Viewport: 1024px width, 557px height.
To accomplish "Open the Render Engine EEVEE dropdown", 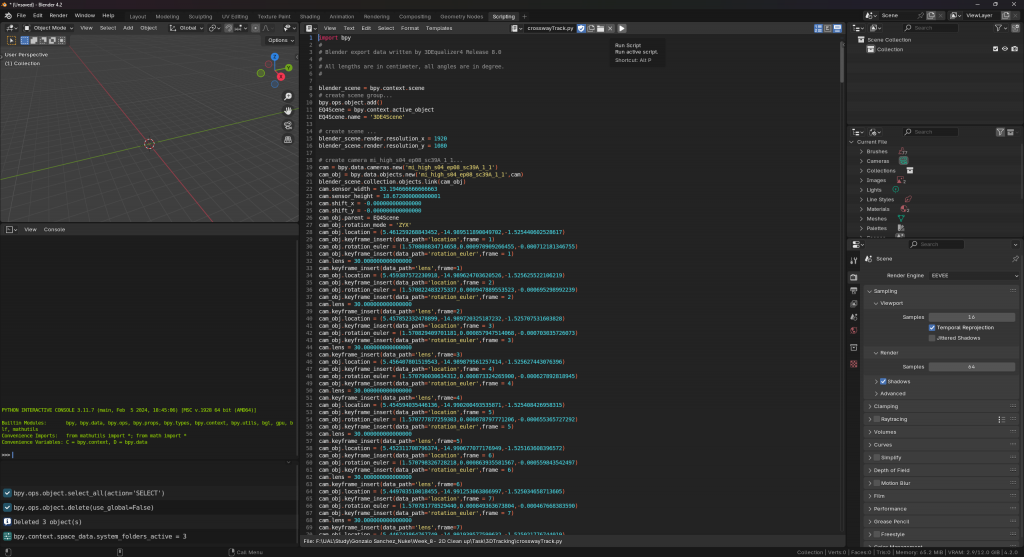I will pos(973,276).
